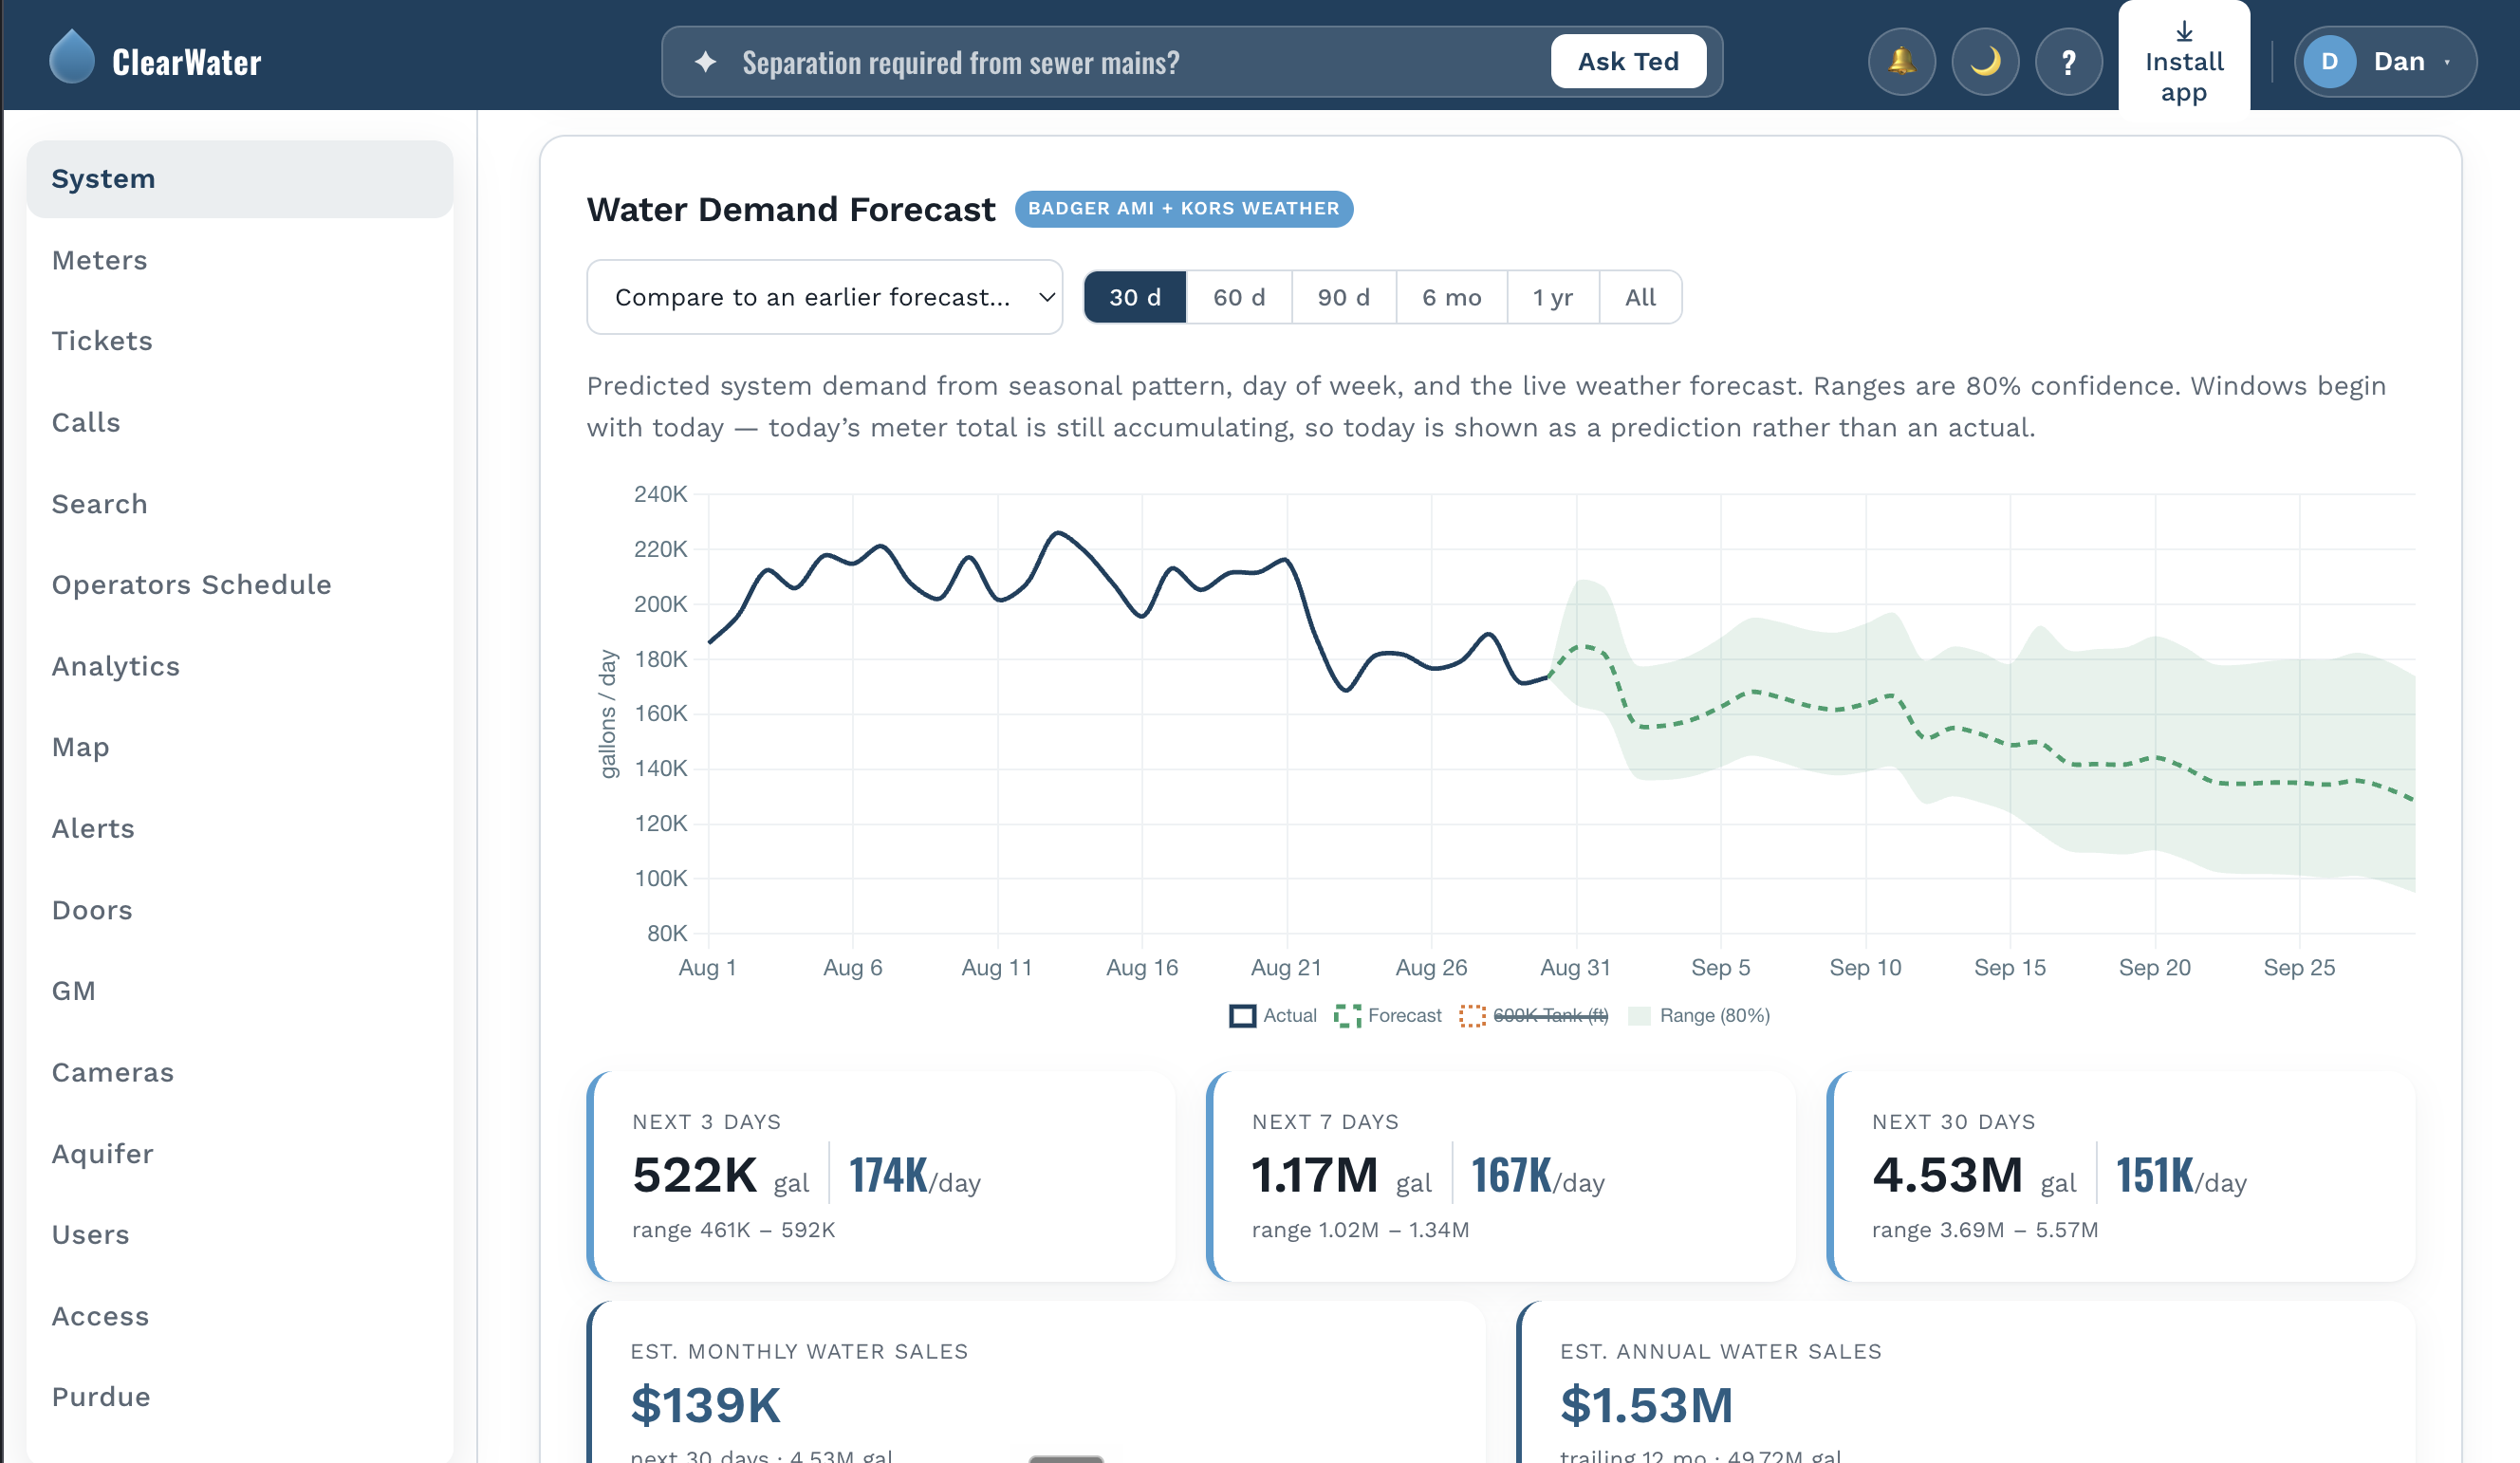Image resolution: width=2520 pixels, height=1463 pixels.
Task: Open System in the sidebar
Action: click(x=240, y=179)
